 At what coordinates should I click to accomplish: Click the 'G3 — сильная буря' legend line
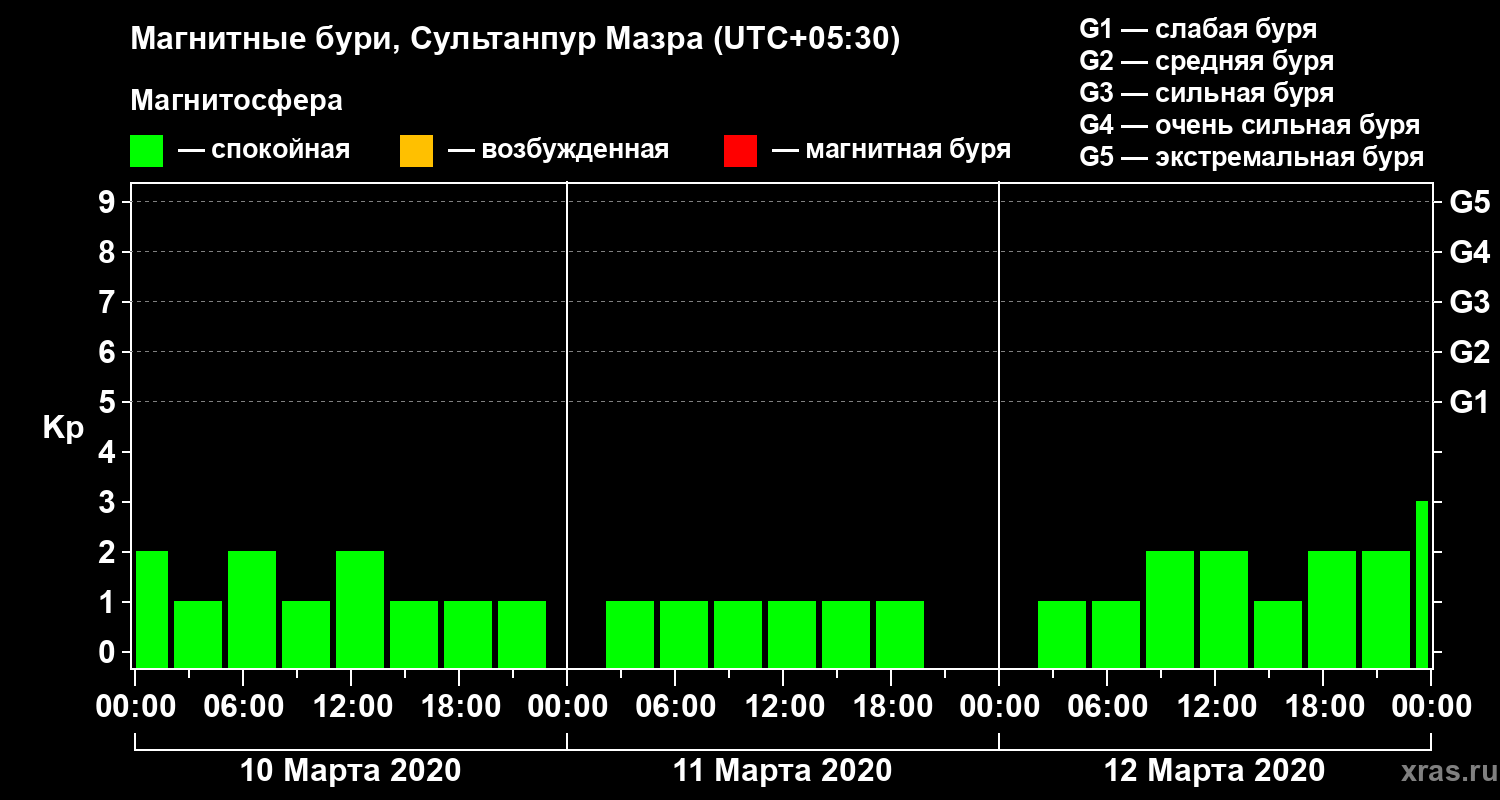(x=1207, y=93)
